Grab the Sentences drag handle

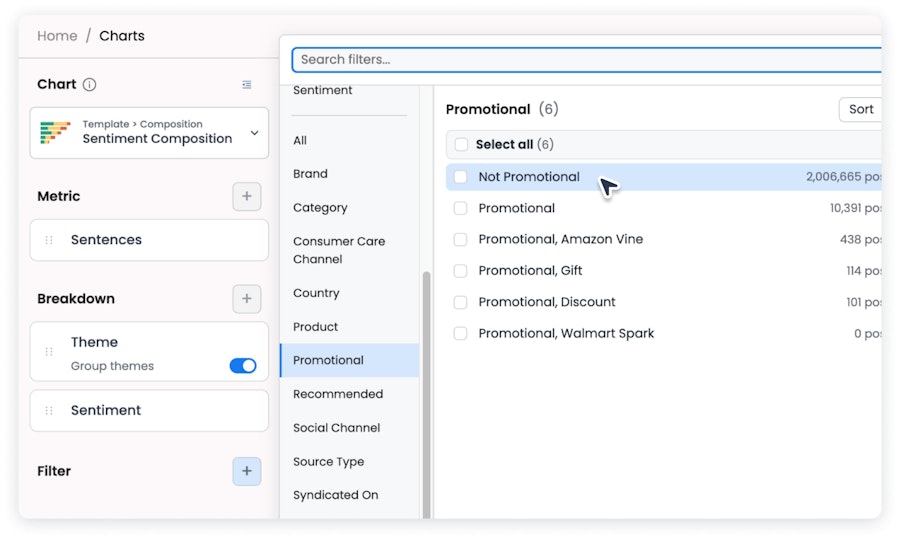pos(49,240)
